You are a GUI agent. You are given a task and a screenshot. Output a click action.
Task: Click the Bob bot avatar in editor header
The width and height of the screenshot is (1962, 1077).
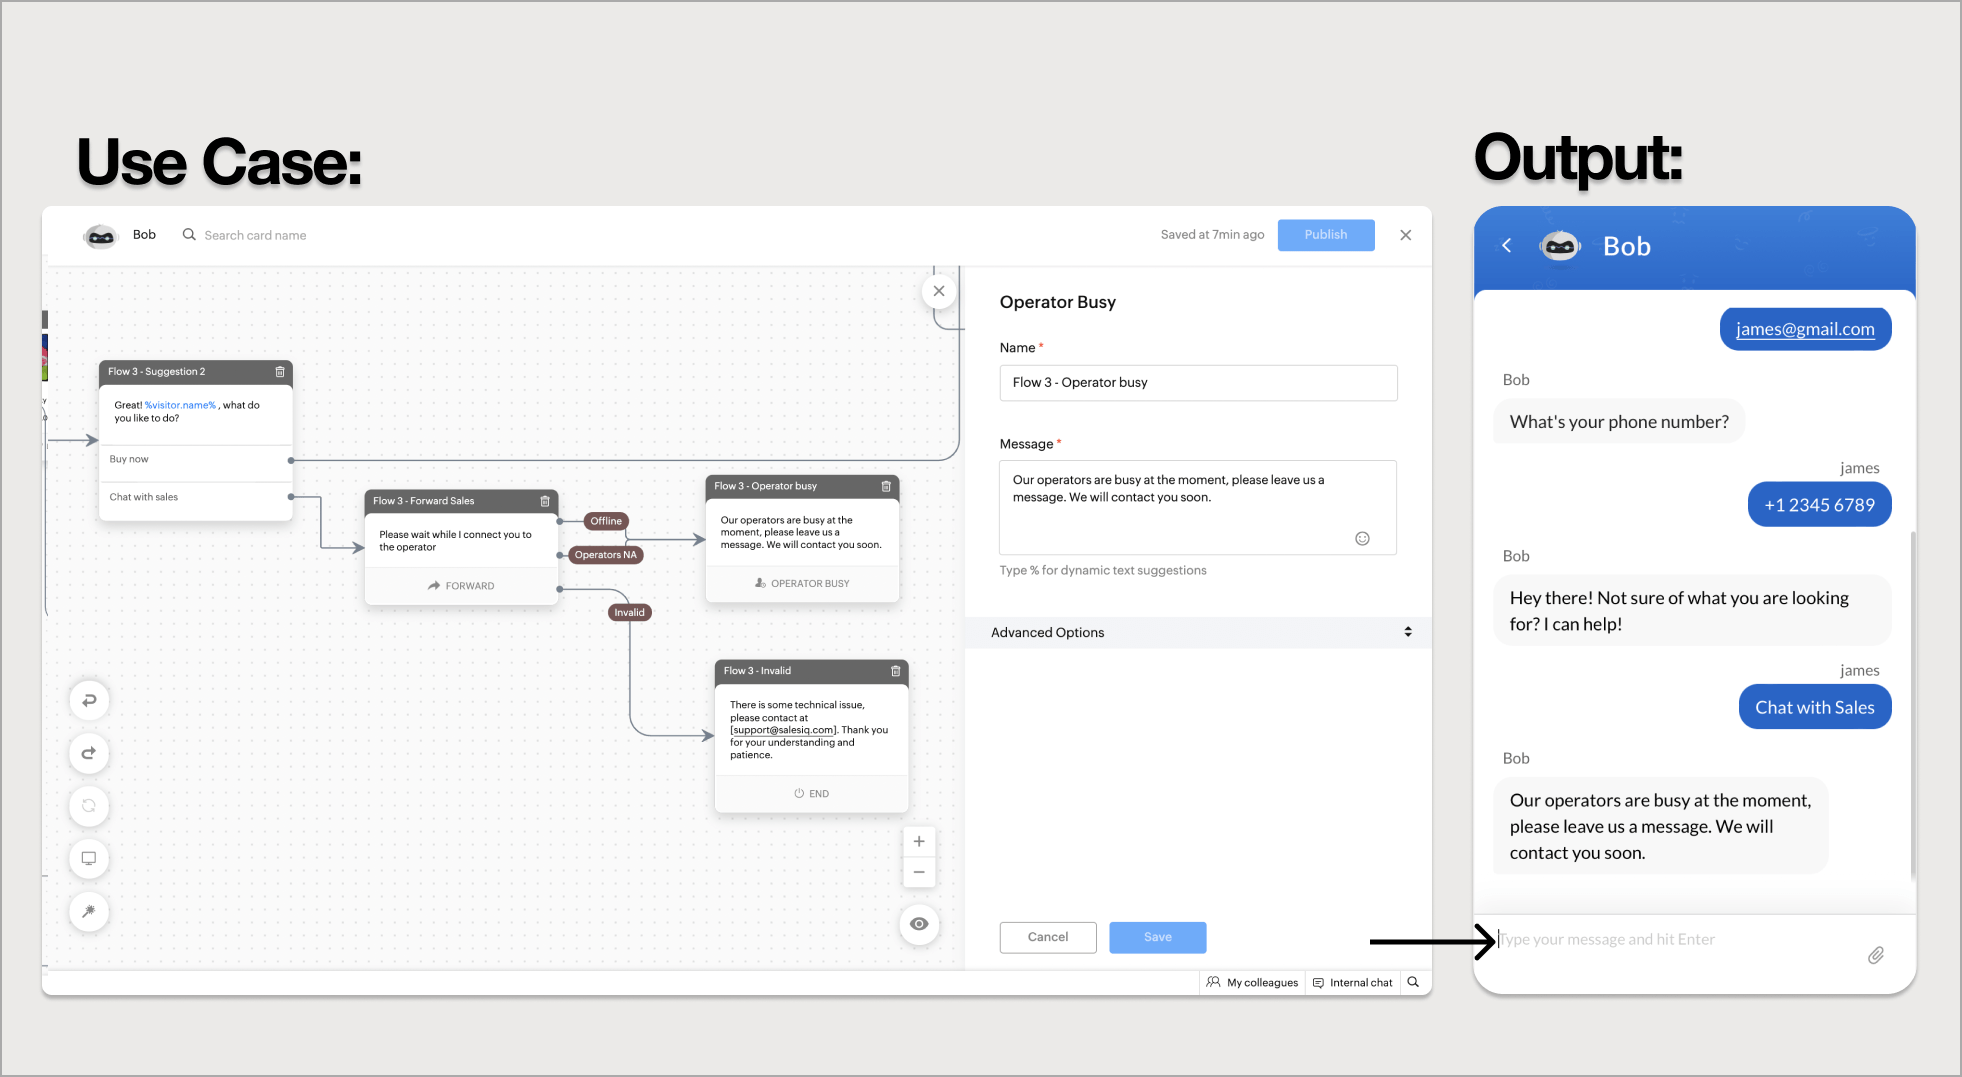[x=100, y=236]
